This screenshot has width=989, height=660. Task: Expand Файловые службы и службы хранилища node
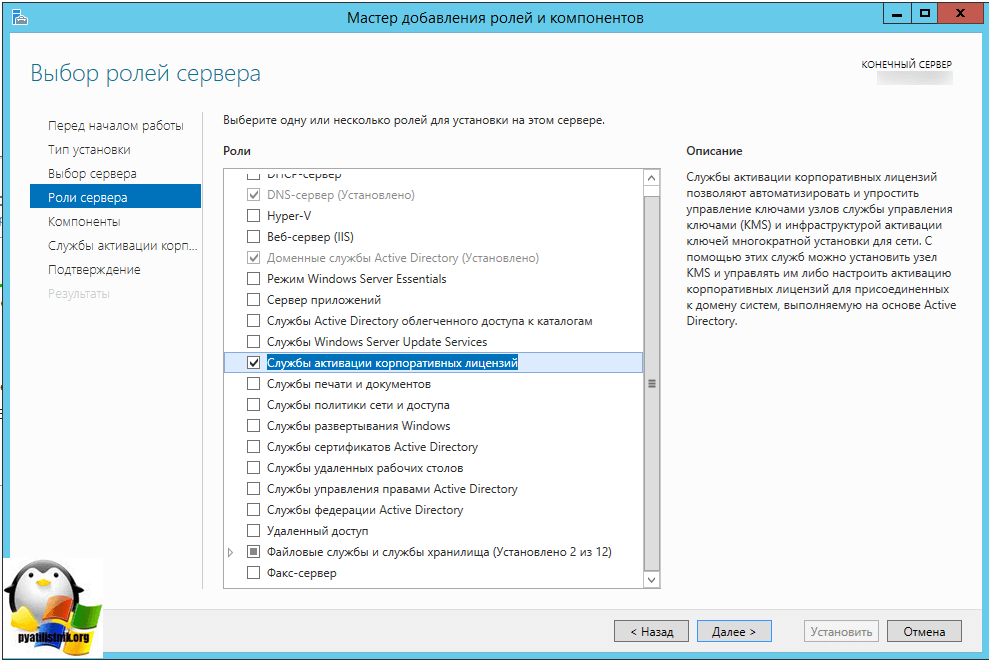coord(231,552)
